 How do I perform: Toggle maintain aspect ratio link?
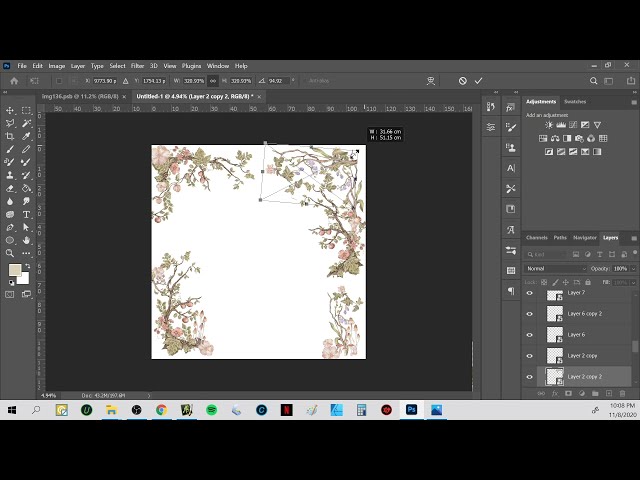(213, 81)
